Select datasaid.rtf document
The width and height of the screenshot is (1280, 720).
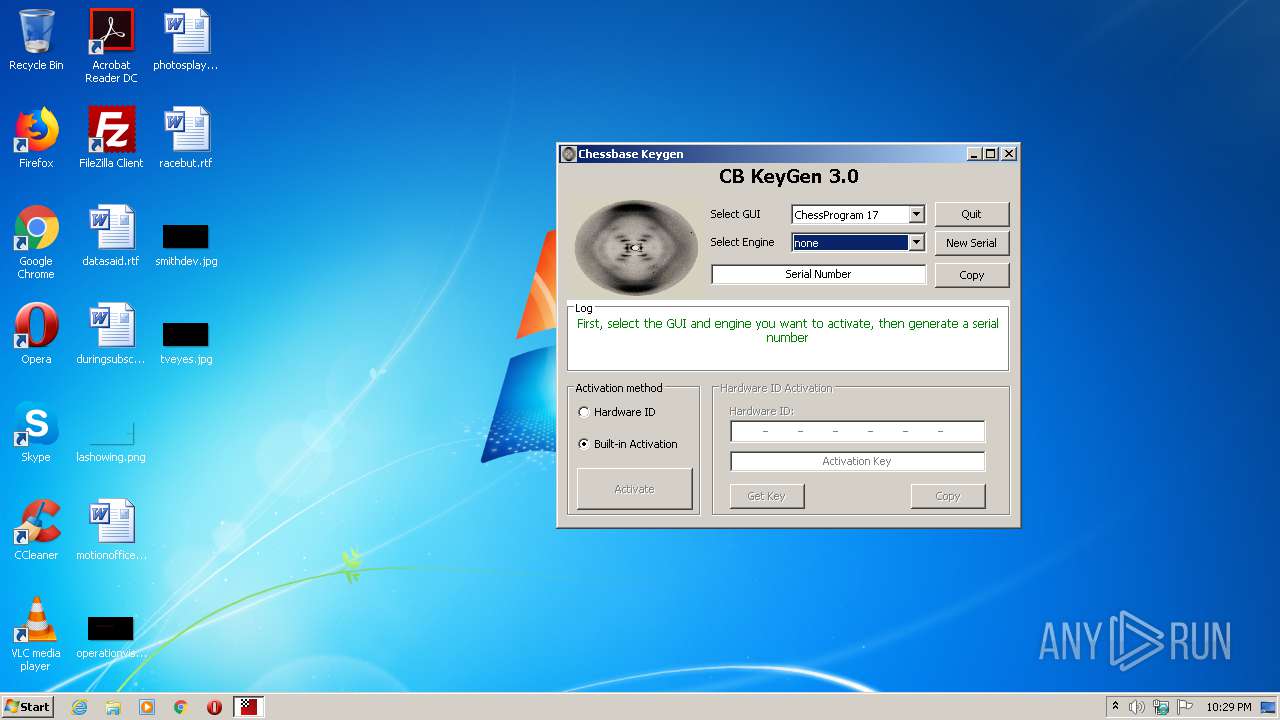click(111, 236)
